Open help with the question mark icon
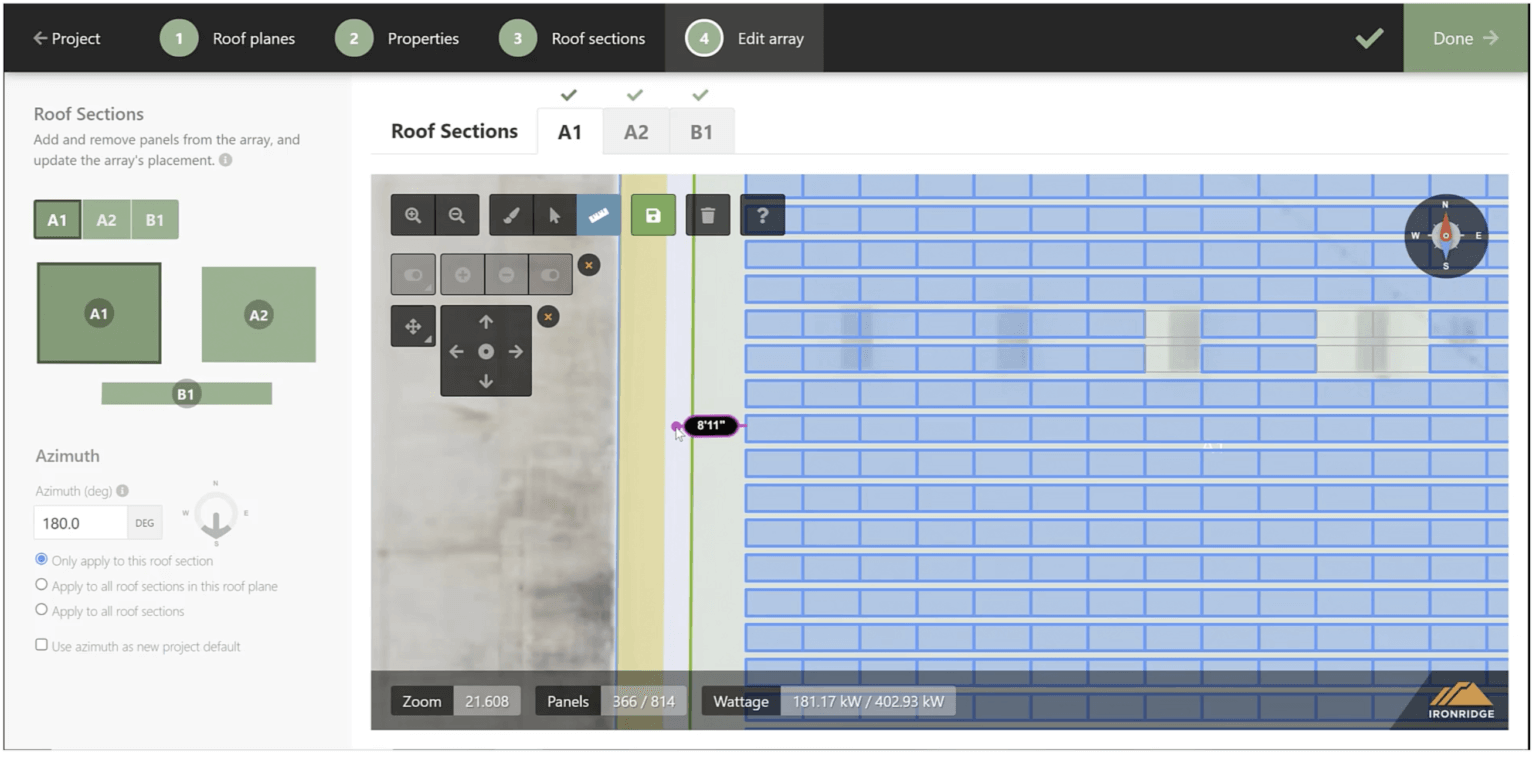Screen dimensions: 1536x757 coord(762,215)
